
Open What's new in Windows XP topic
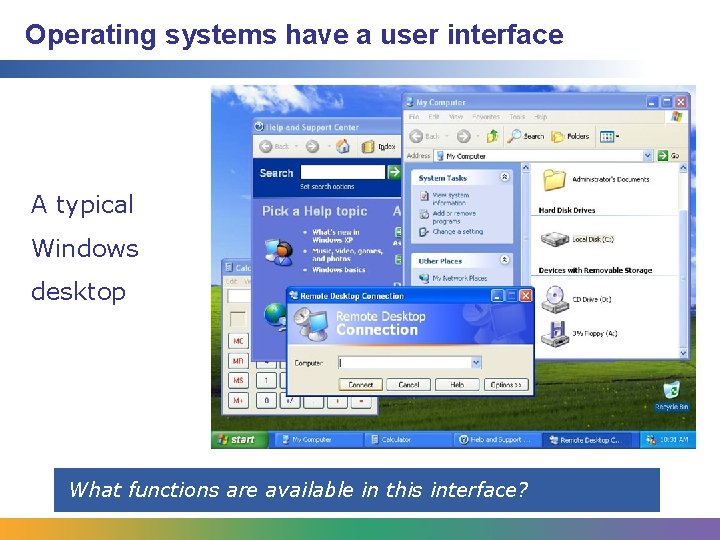pos(336,236)
